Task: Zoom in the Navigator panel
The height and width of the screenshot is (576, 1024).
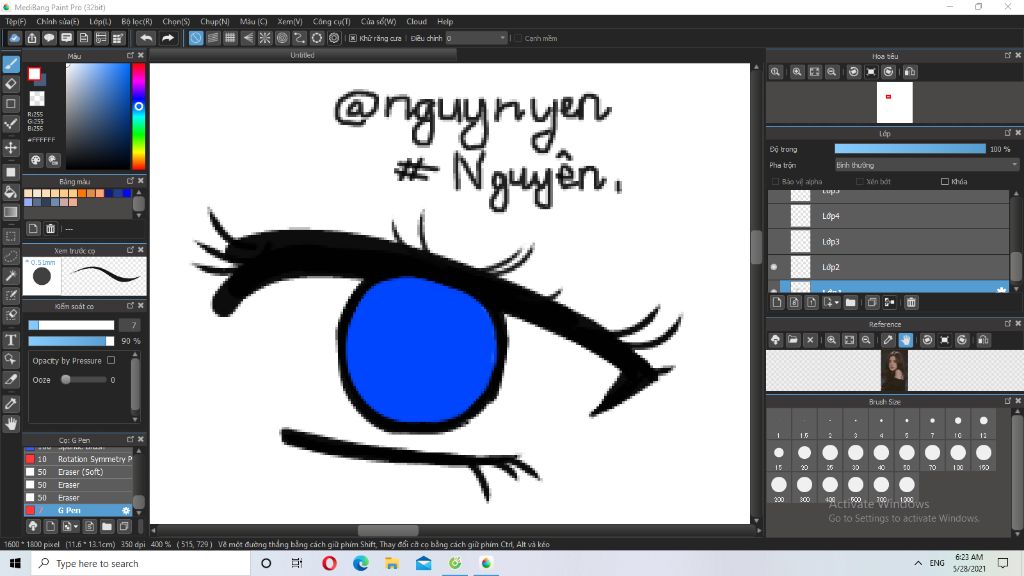Action: pyautogui.click(x=797, y=72)
